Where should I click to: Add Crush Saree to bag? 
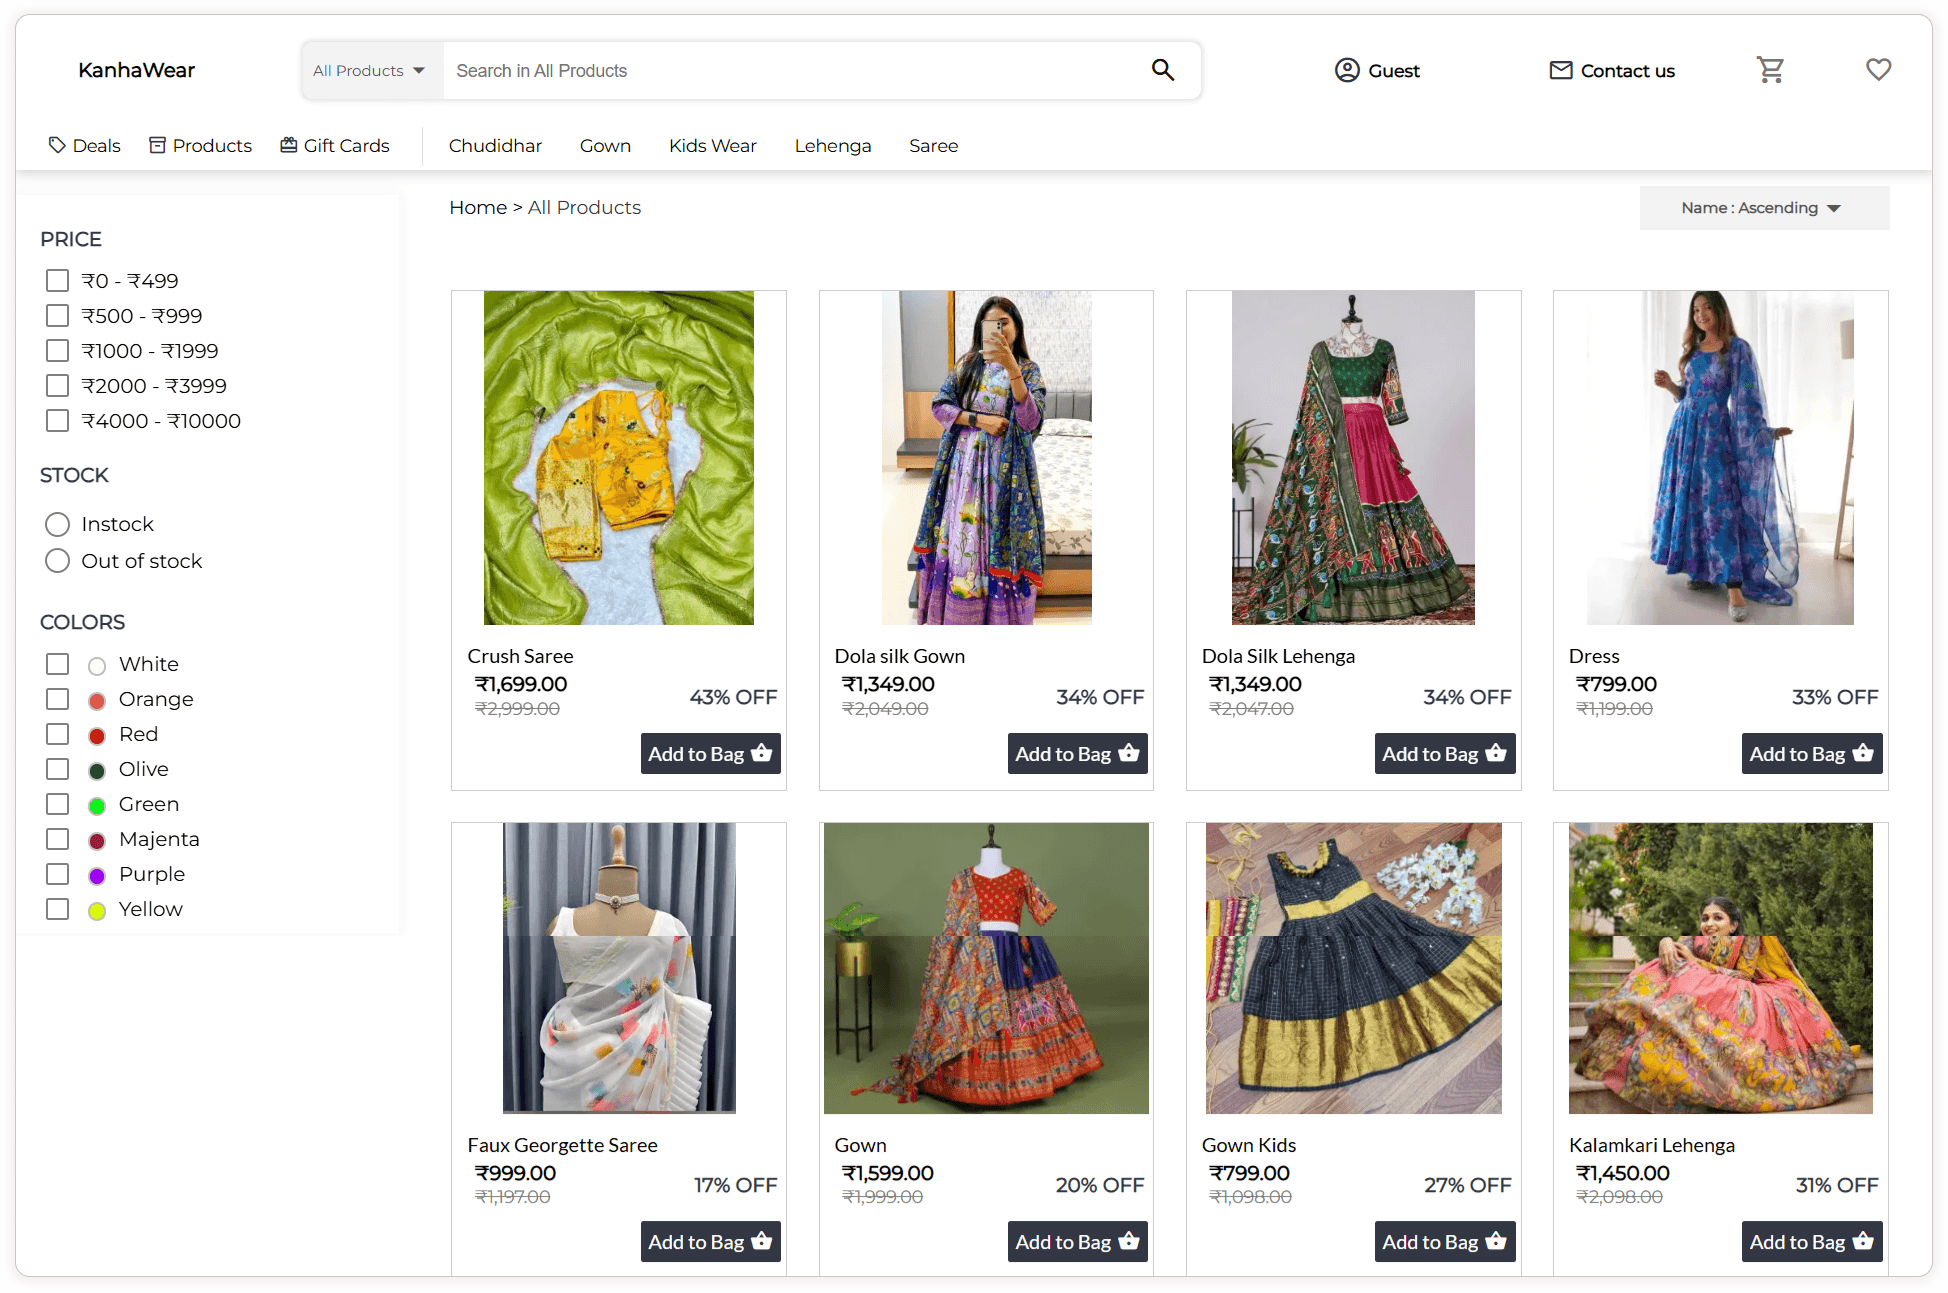(710, 754)
